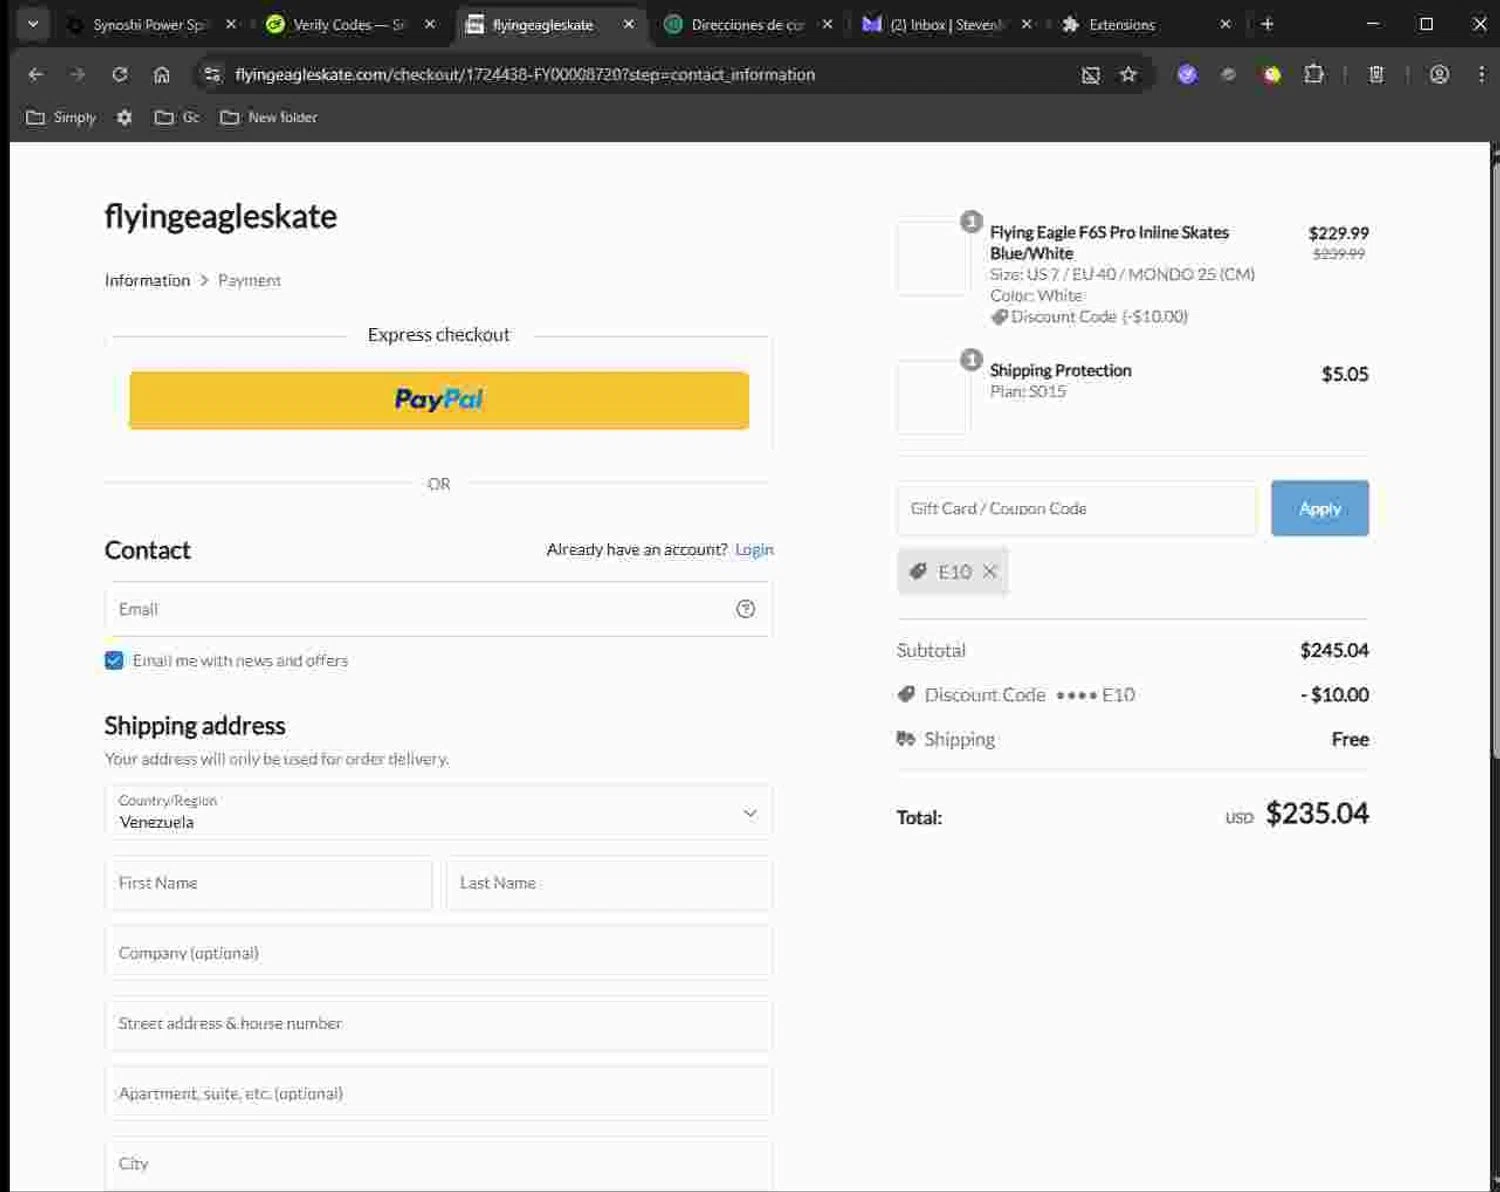
Task: Focus the Apartment, suite, etc. field
Action: click(438, 1093)
